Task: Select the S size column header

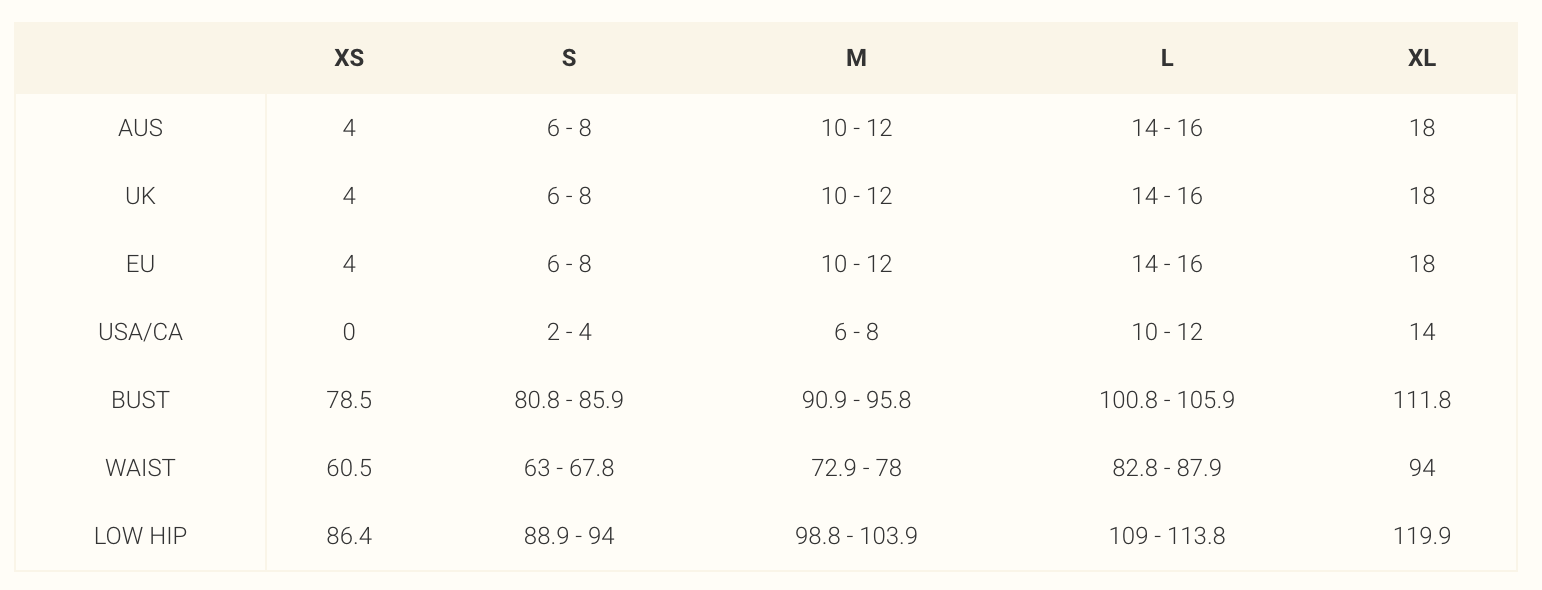Action: 569,58
